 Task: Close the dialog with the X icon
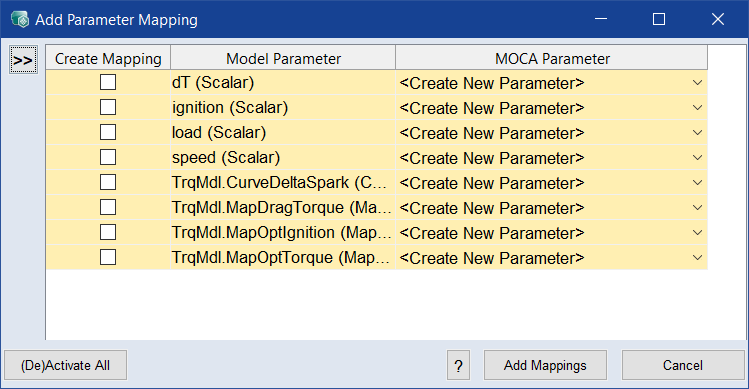(717, 19)
